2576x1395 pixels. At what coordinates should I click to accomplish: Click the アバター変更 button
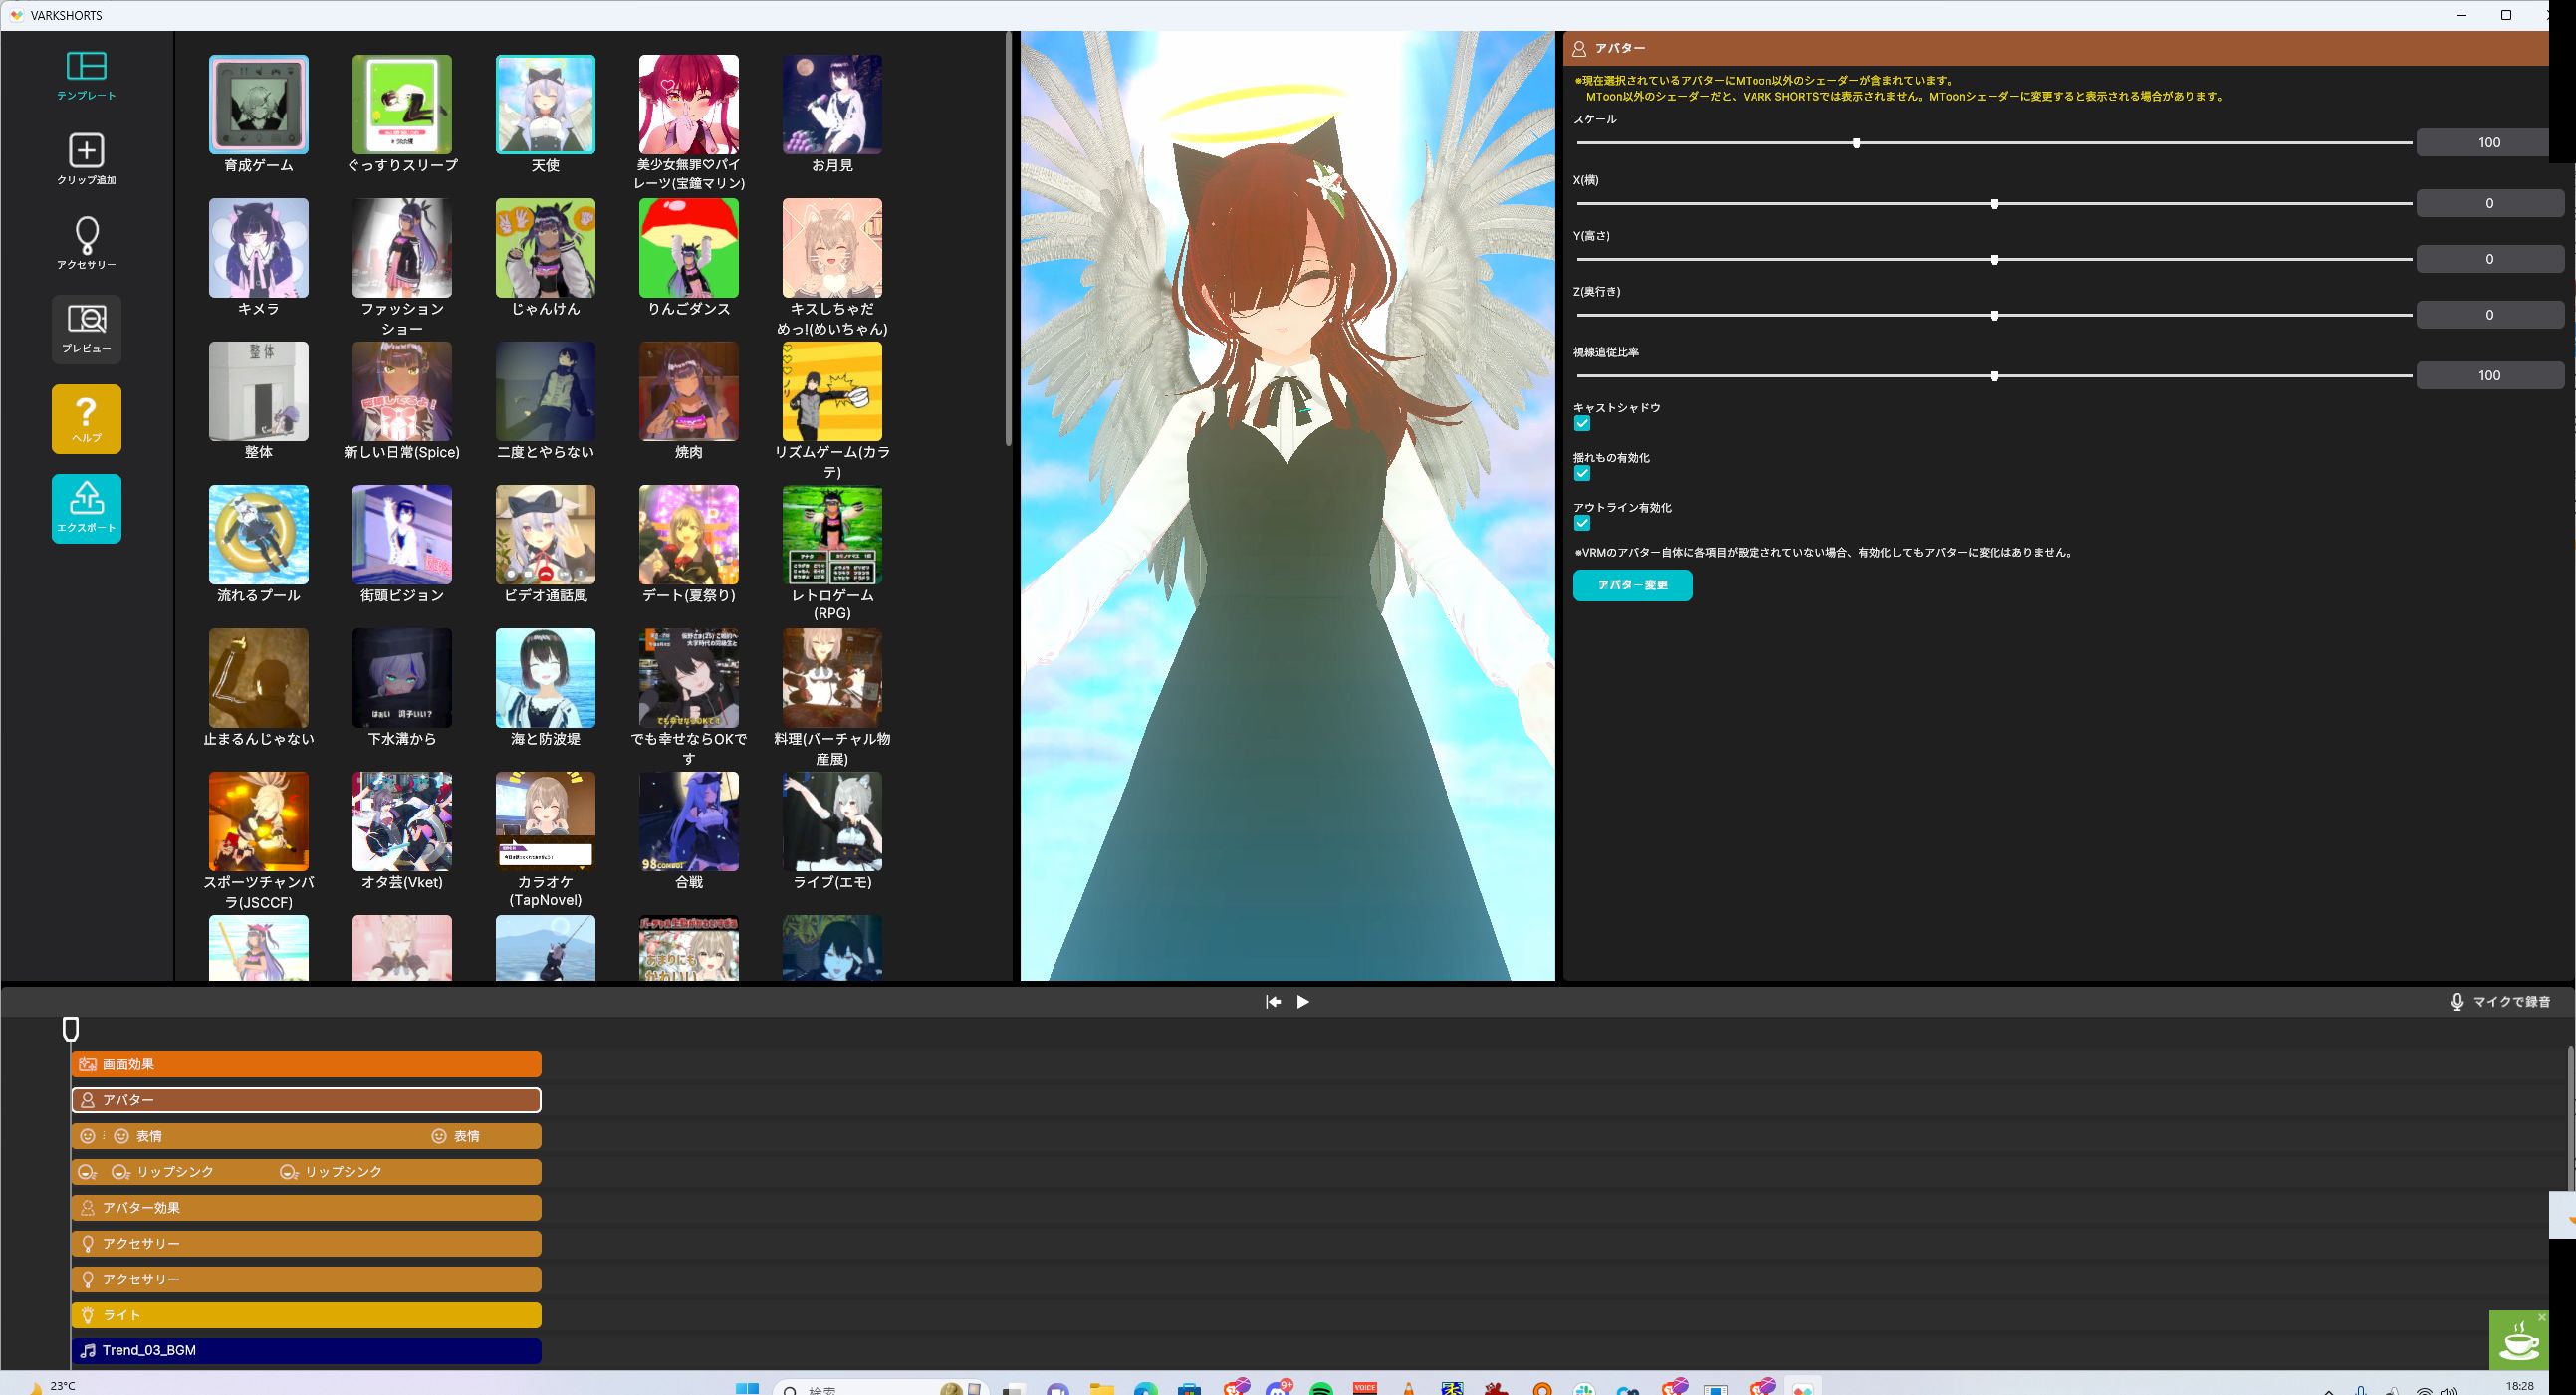click(1632, 585)
